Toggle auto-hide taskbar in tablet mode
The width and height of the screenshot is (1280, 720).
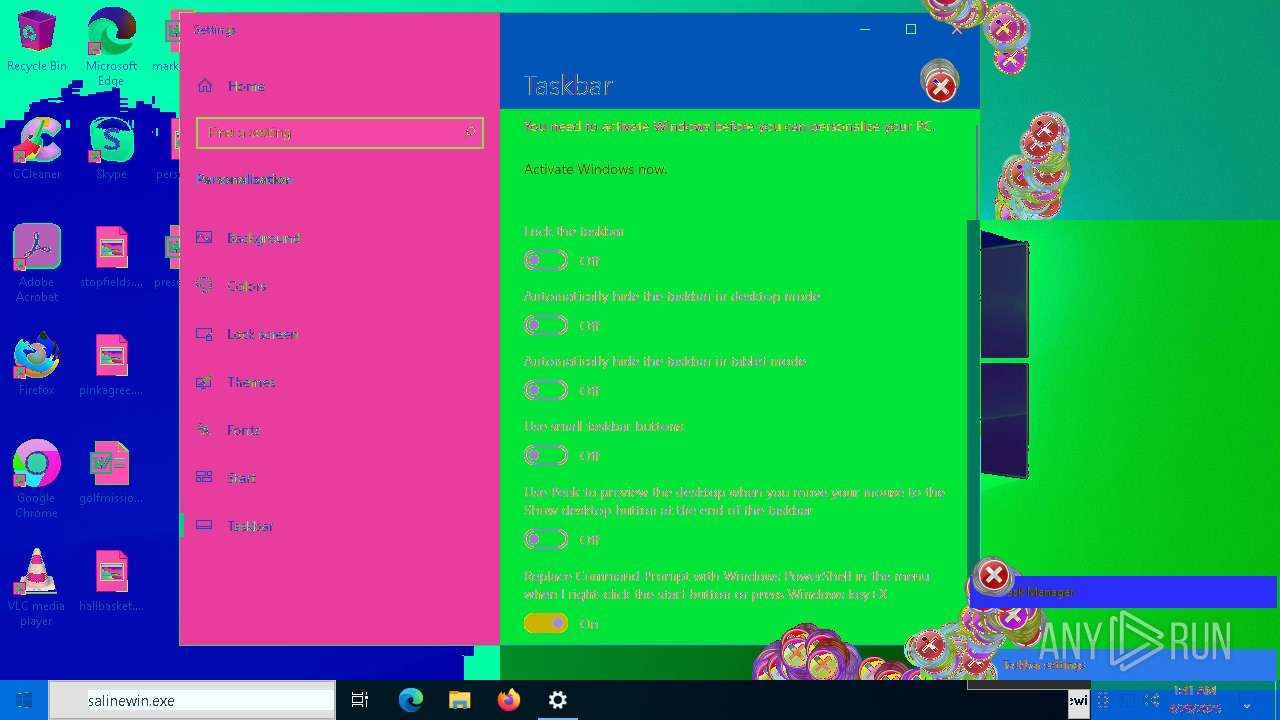point(546,390)
